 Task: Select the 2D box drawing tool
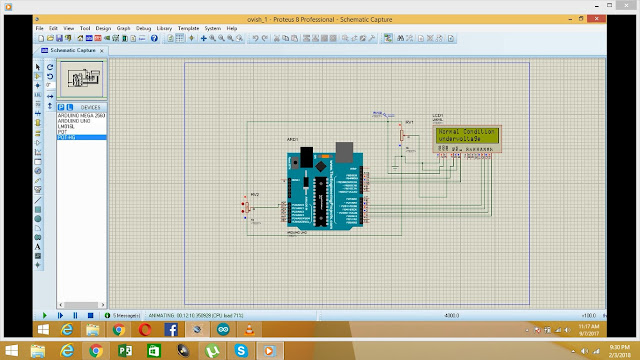[38, 209]
